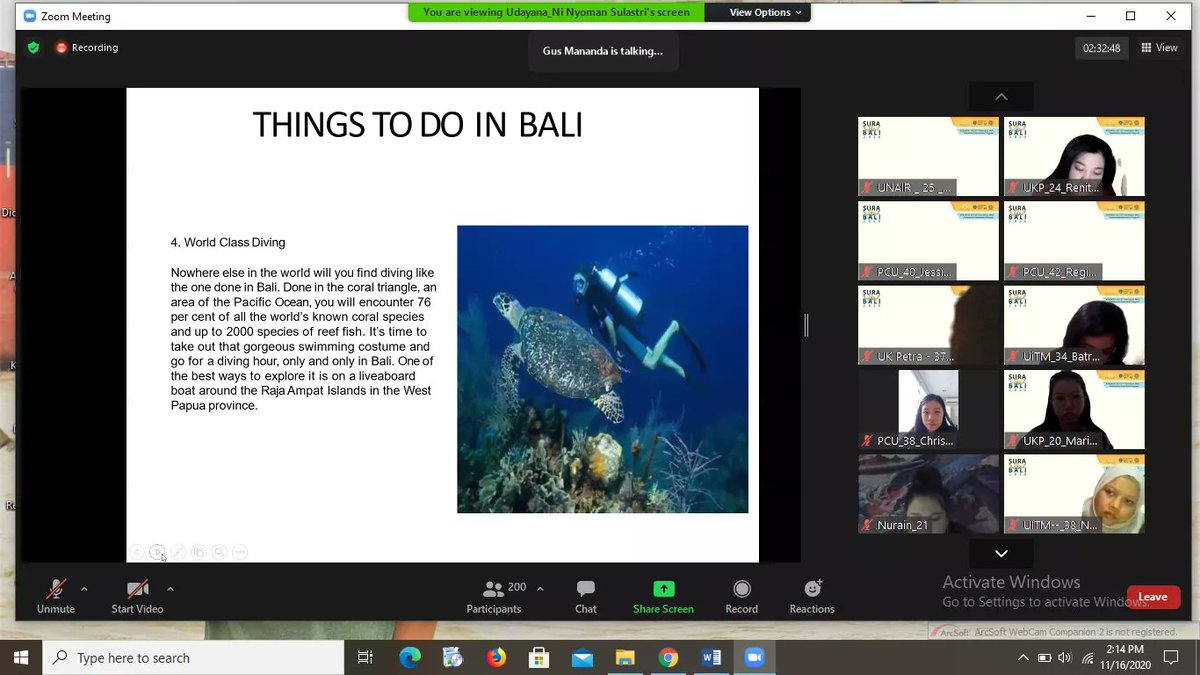Click the see-all-slides icon on the slide
This screenshot has width=1200, height=675.
coord(198,552)
